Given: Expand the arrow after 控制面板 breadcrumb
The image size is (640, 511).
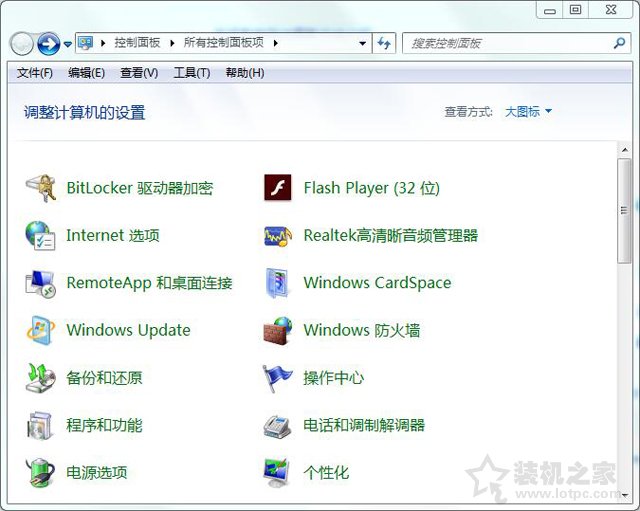Looking at the screenshot, I should (172, 43).
